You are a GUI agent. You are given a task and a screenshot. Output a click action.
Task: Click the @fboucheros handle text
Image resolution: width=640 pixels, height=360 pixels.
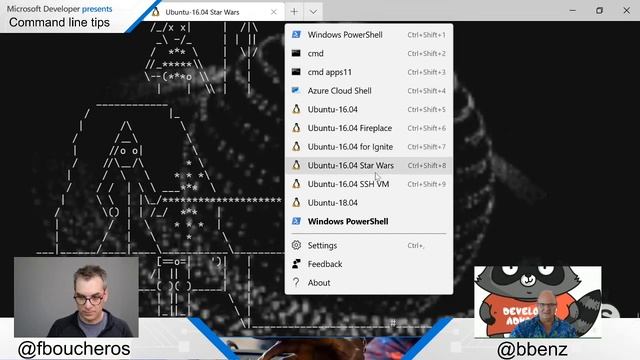[x=74, y=349]
